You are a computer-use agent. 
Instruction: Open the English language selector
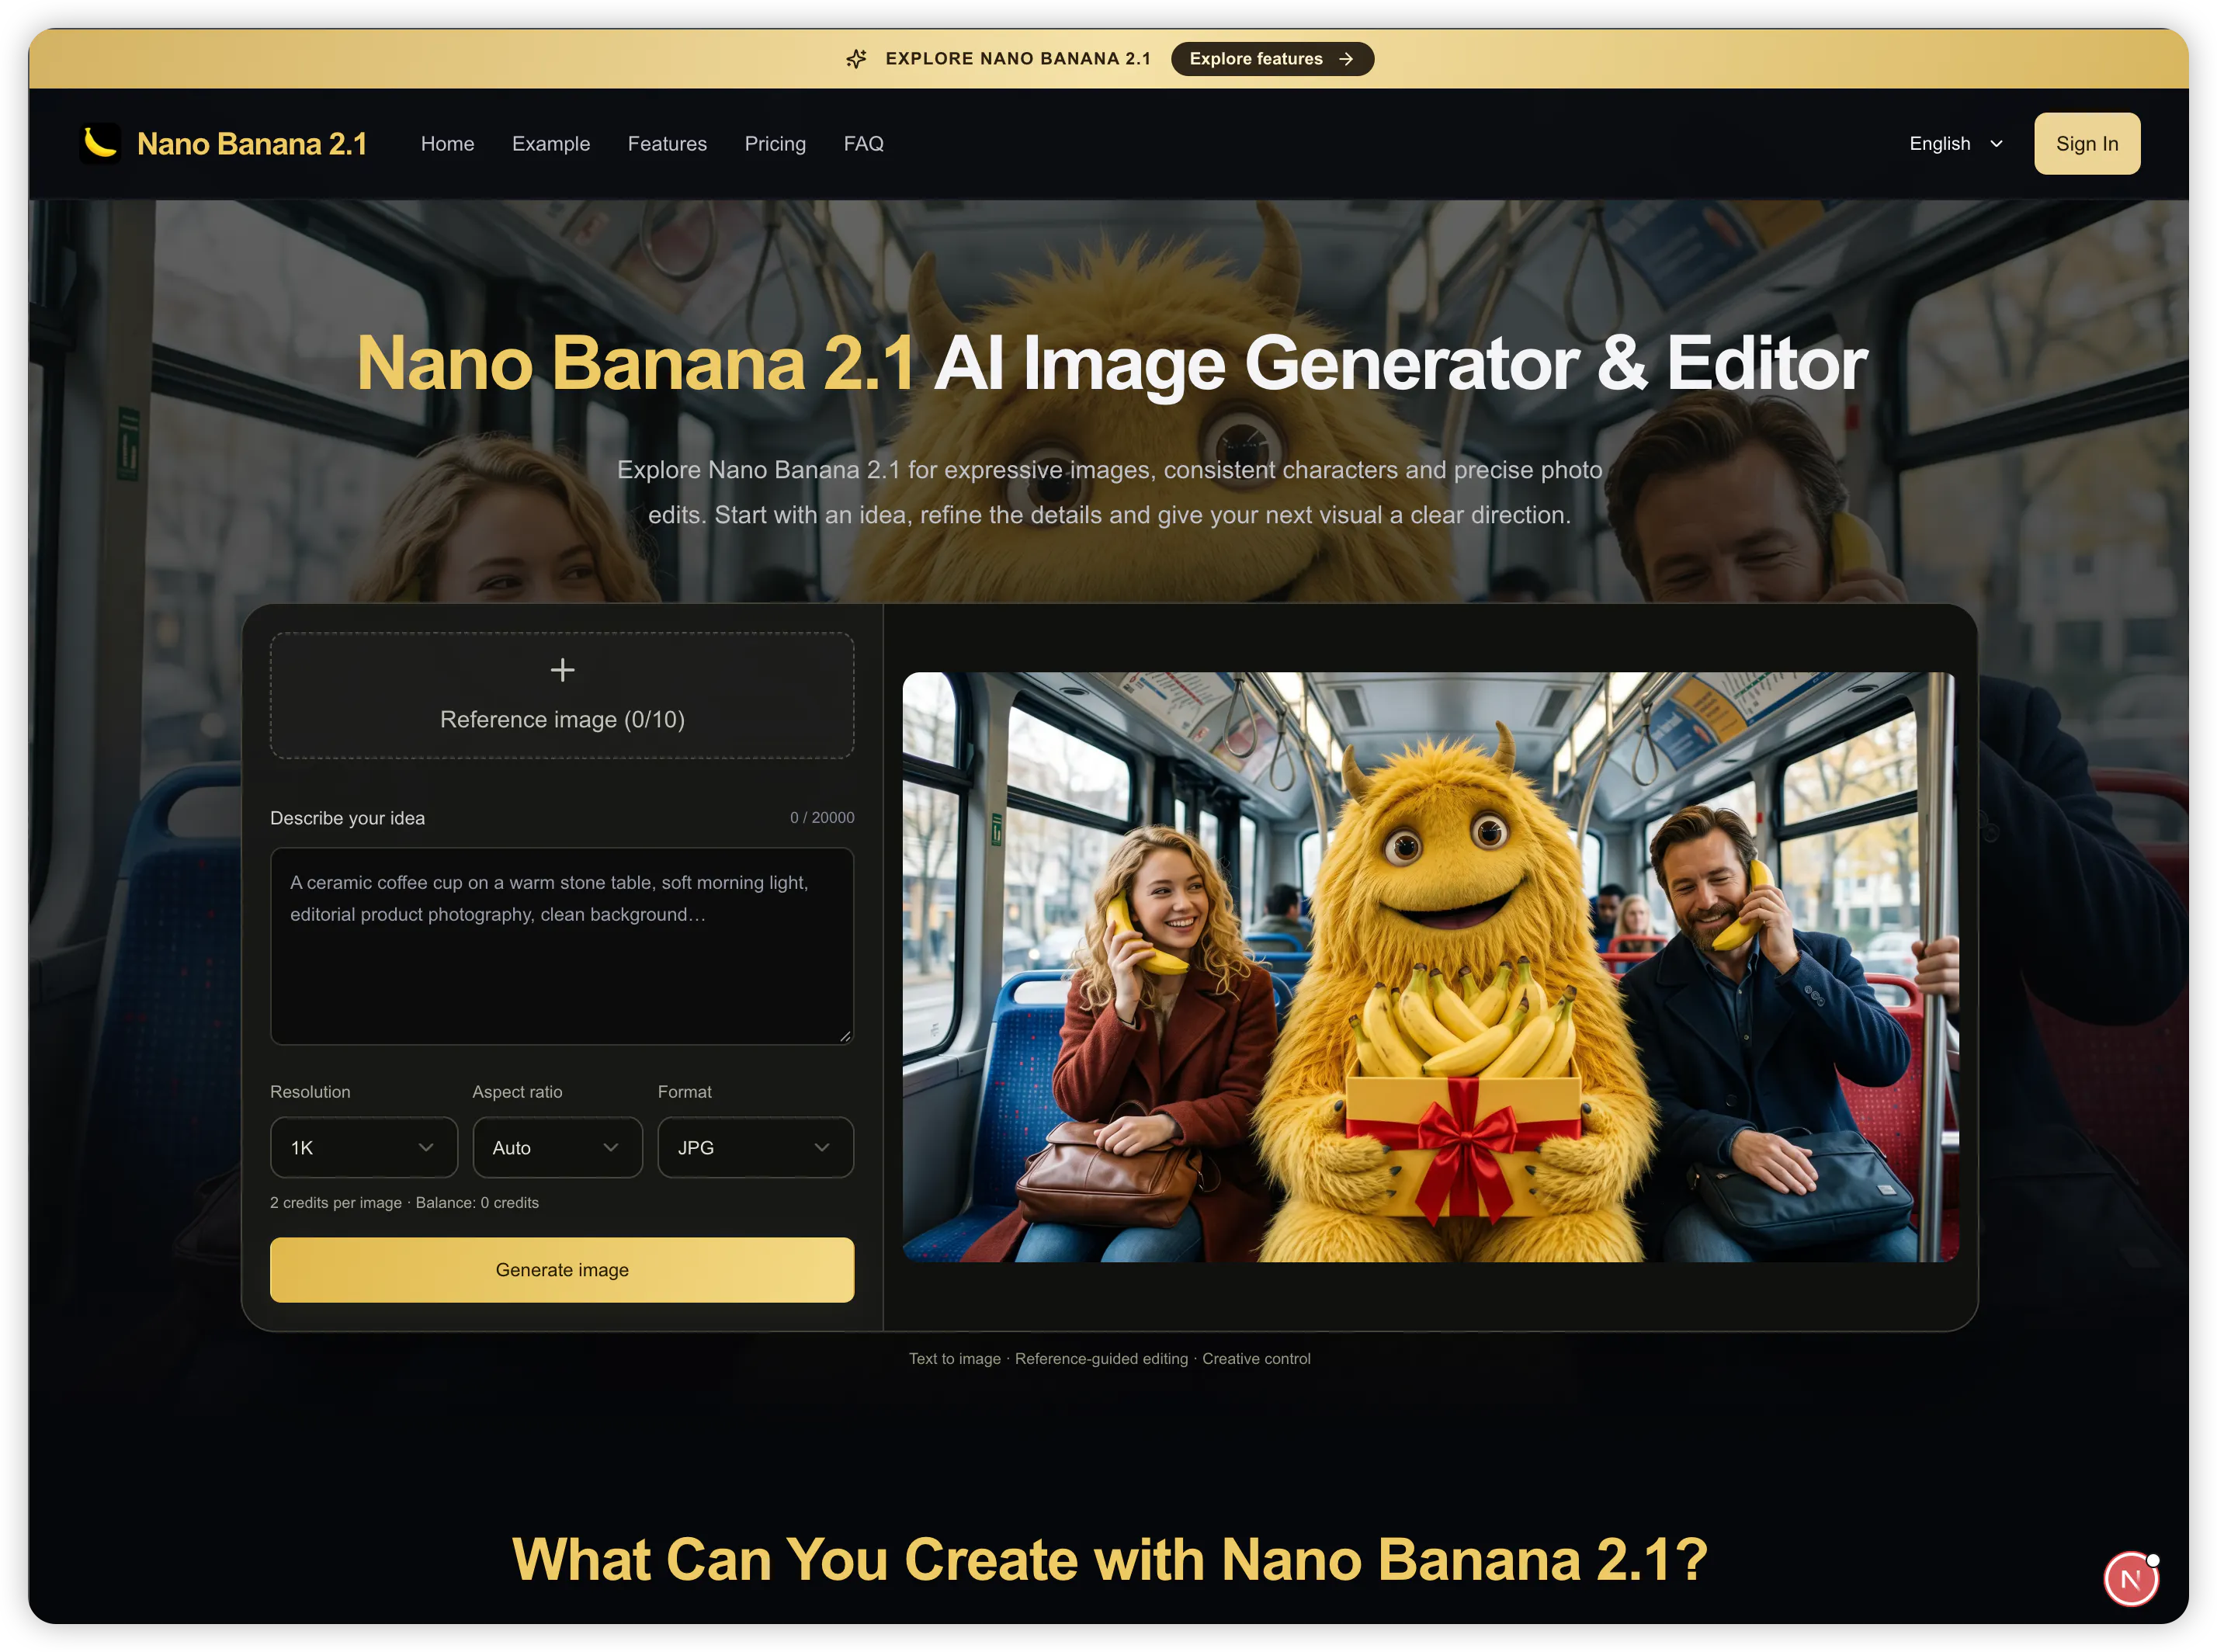(1956, 144)
